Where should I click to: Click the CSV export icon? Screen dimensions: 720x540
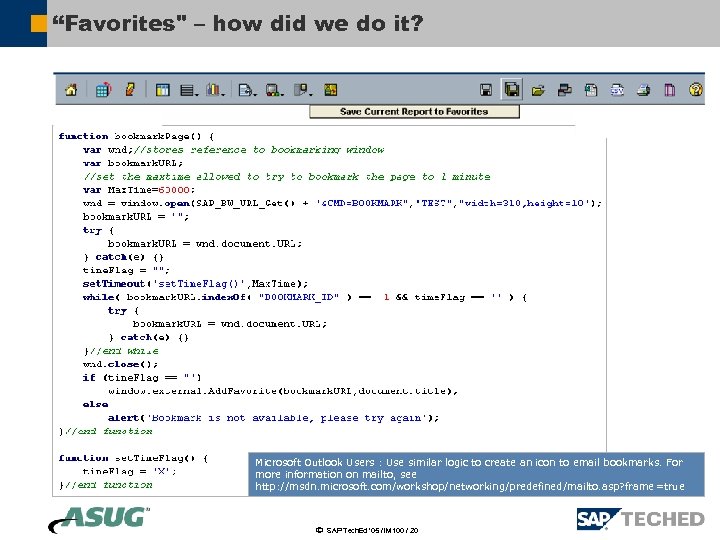click(617, 90)
